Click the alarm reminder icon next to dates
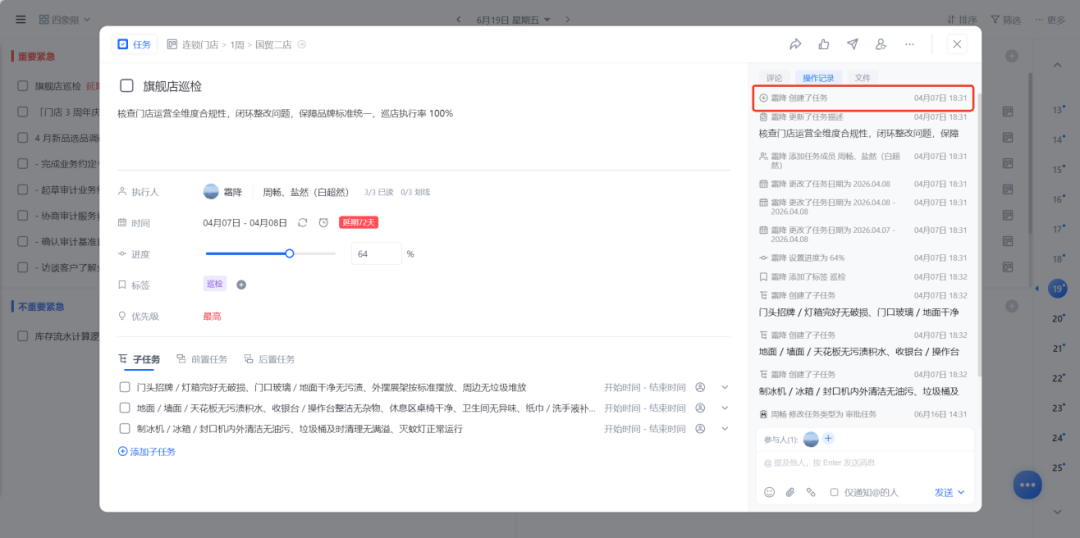 pyautogui.click(x=323, y=223)
